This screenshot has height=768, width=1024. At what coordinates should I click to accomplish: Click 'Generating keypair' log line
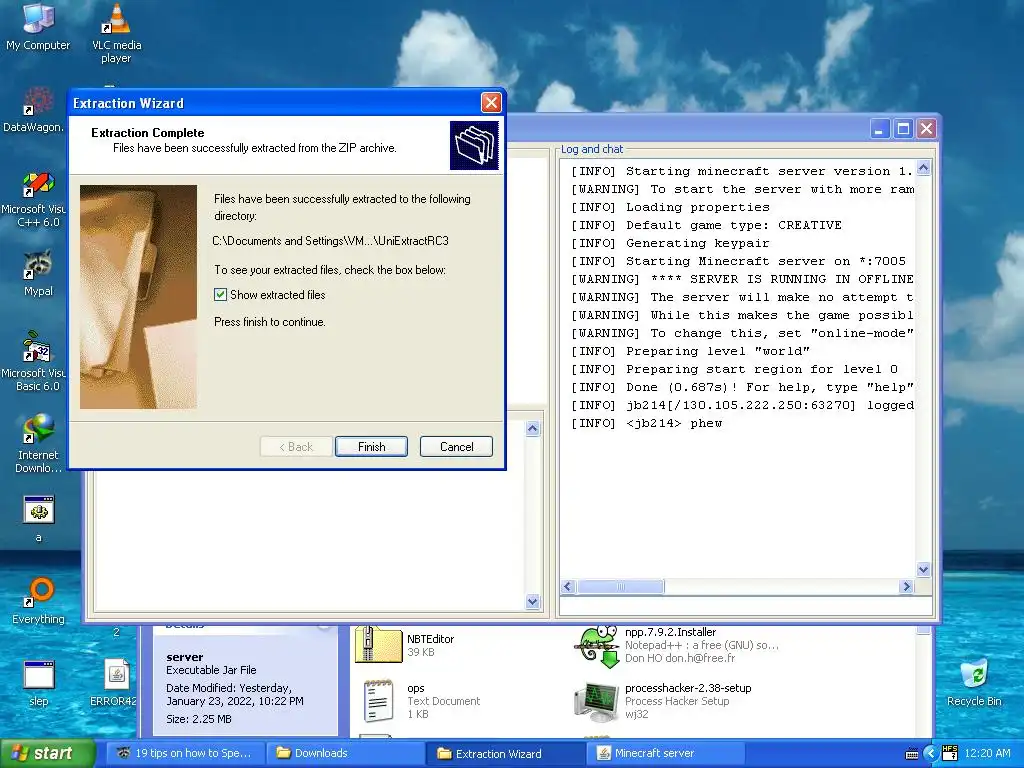pyautogui.click(x=671, y=244)
